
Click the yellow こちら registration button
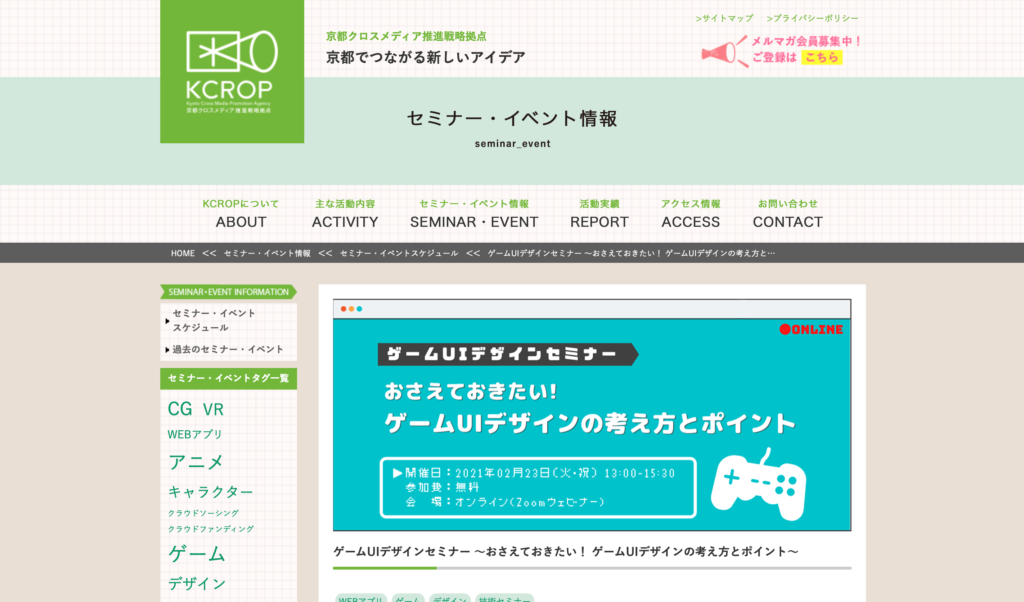pos(822,57)
